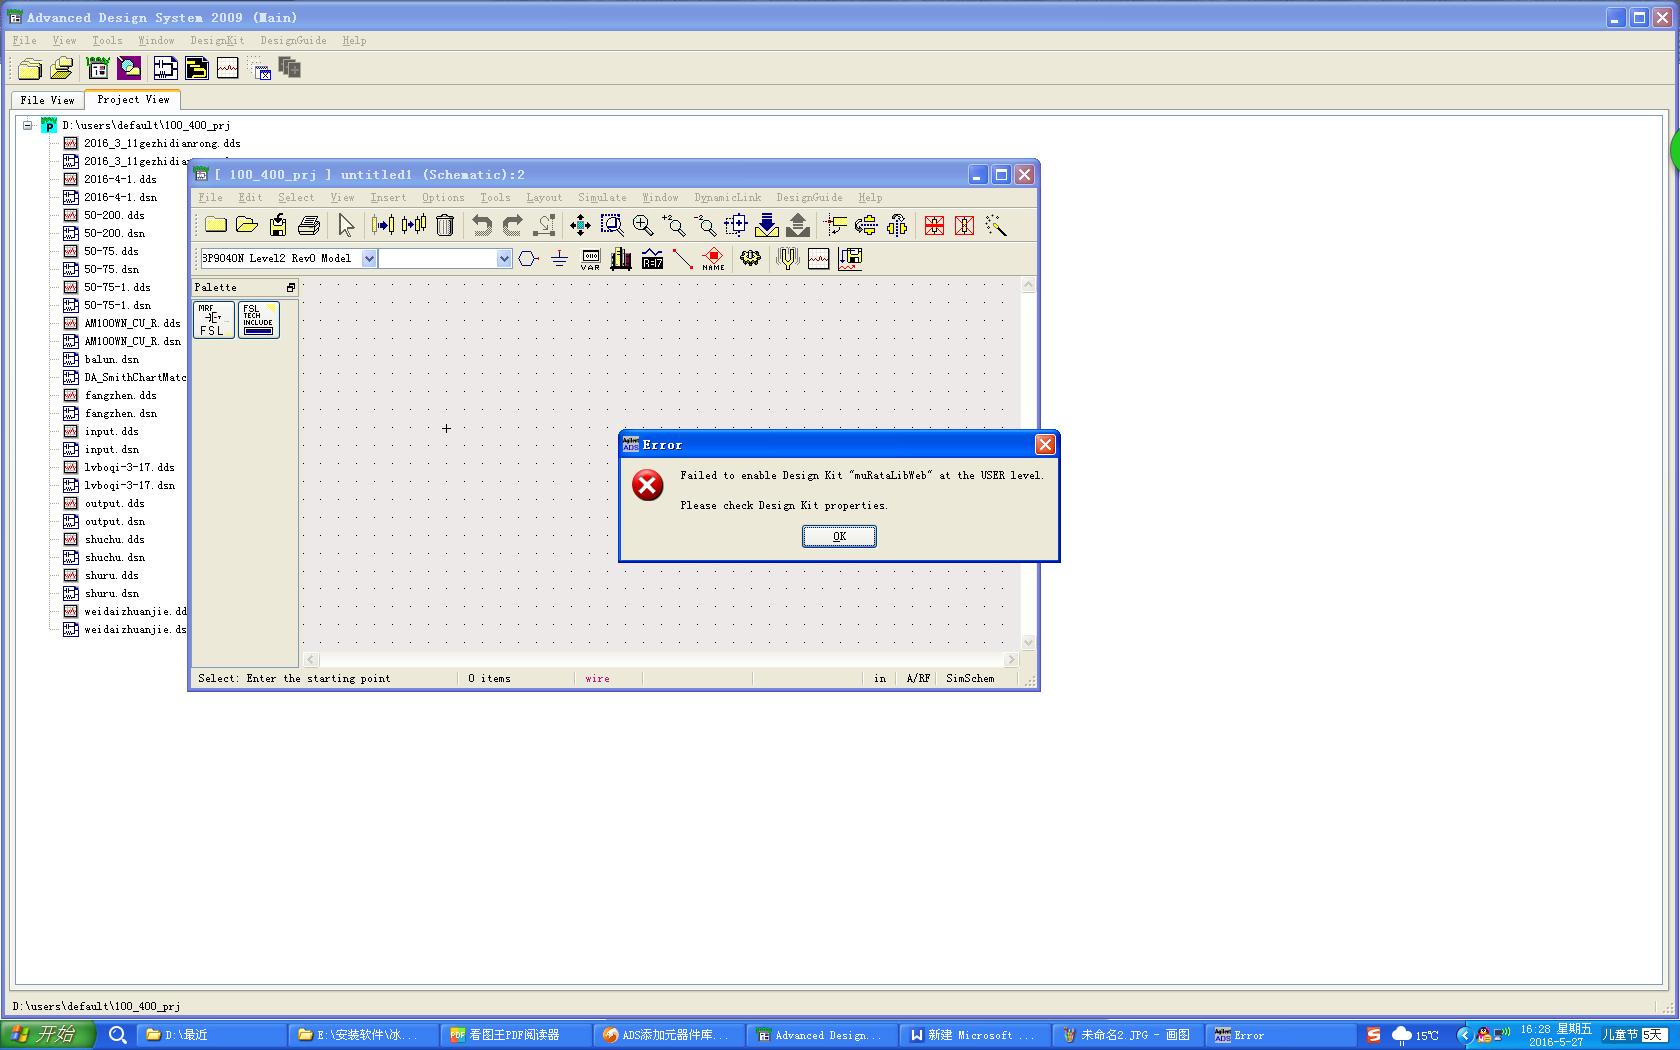Collapse the D:\users\default\100_400_prj tree node
Viewport: 1680px width, 1050px height.
(28, 125)
